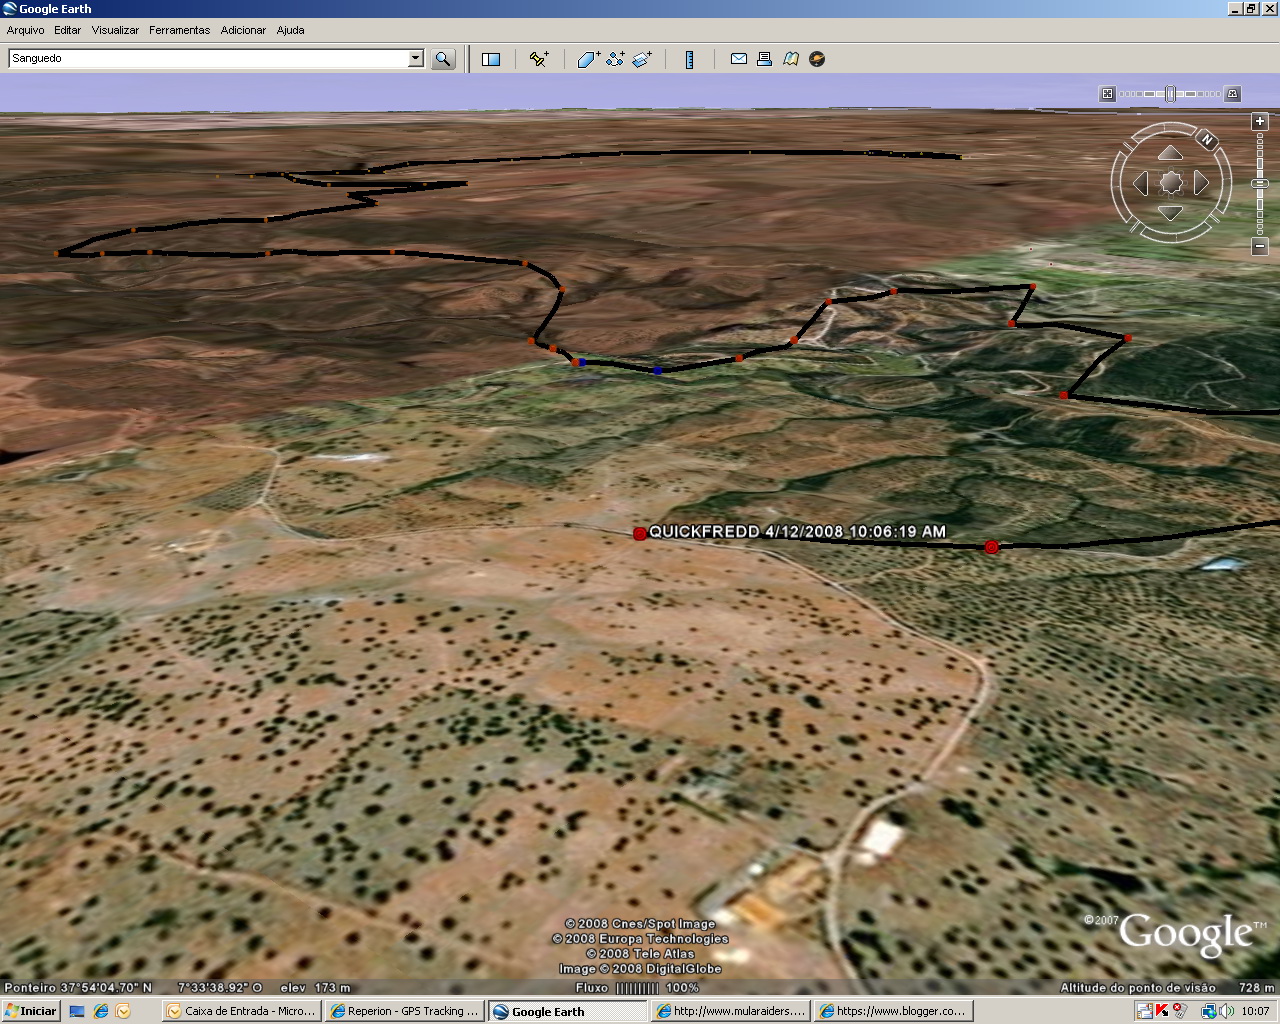The height and width of the screenshot is (1024, 1280).
Task: Click Ponteiro coordinates in status bar
Action: (x=133, y=988)
